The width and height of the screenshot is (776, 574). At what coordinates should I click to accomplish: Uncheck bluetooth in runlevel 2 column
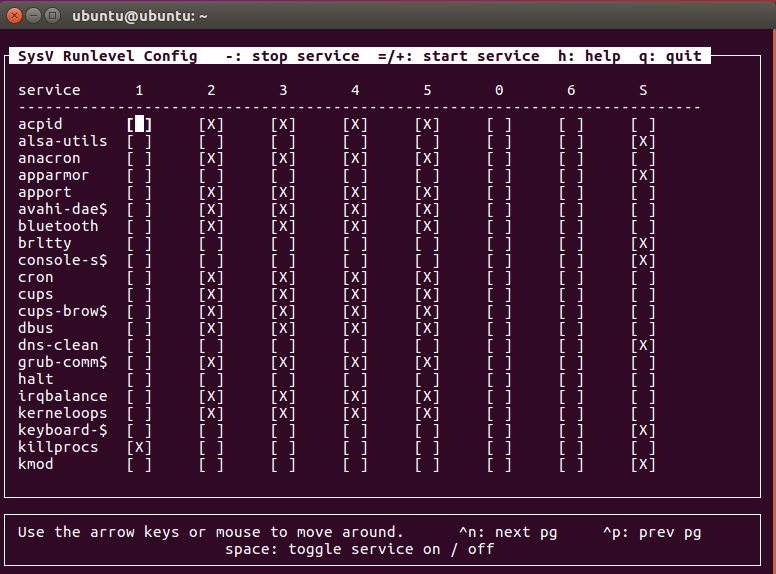[211, 226]
